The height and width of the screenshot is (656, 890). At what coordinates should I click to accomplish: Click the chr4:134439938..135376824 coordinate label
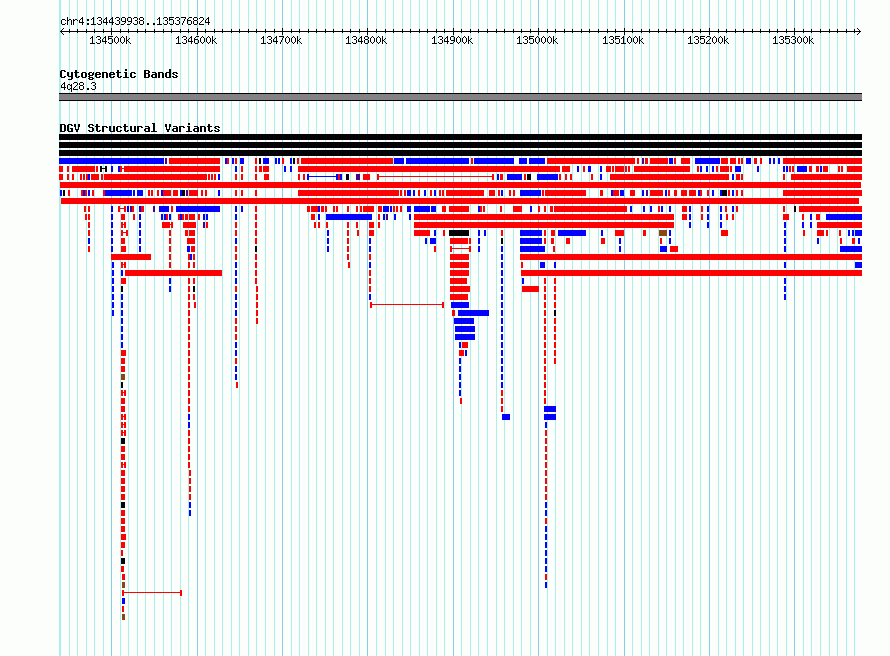(x=135, y=21)
